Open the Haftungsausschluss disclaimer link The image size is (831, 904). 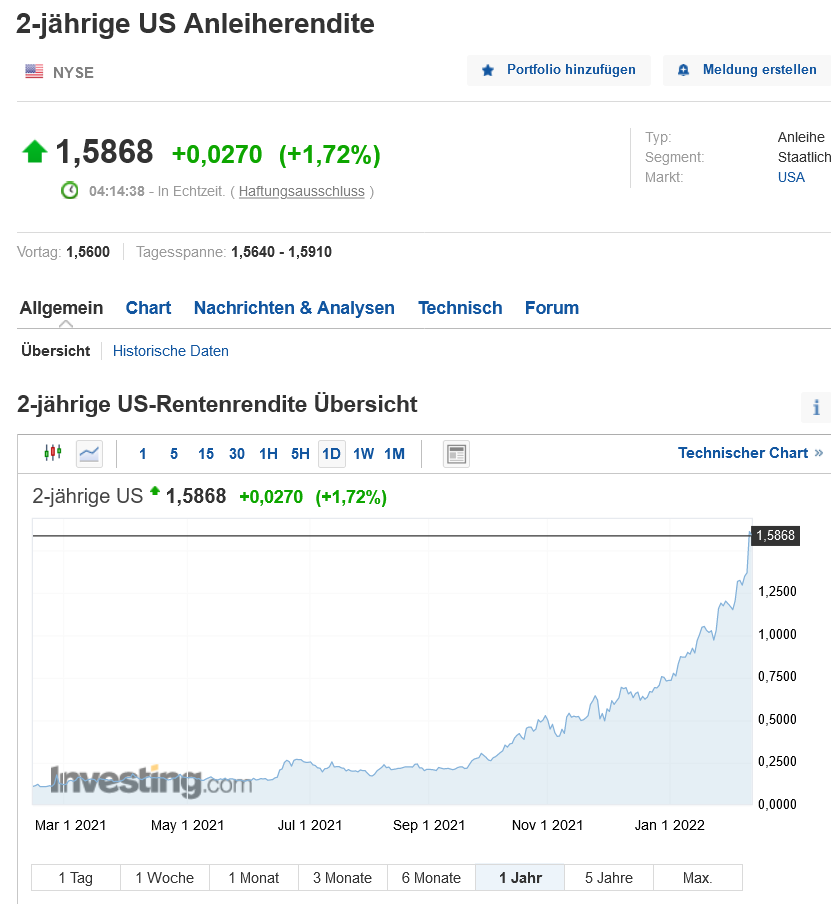301,191
